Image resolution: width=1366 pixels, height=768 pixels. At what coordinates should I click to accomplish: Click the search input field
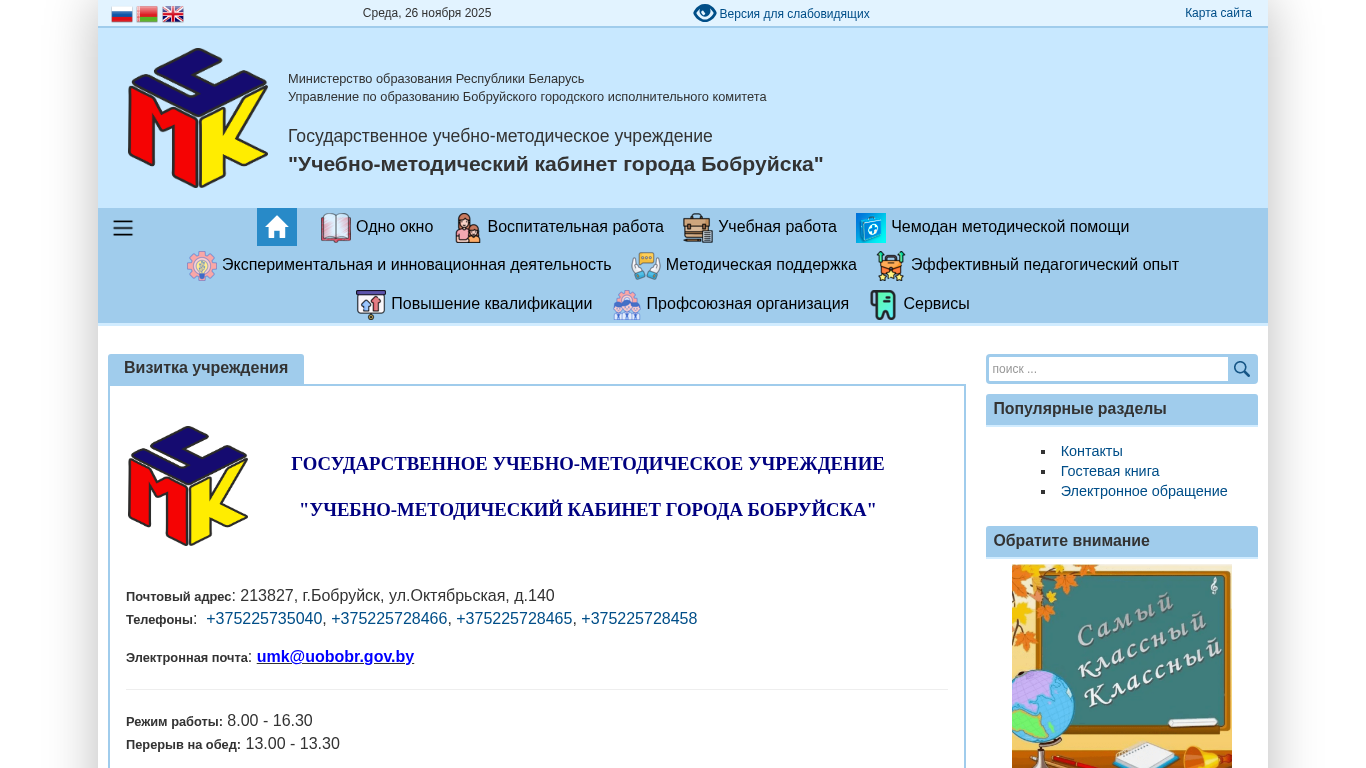tap(1108, 369)
